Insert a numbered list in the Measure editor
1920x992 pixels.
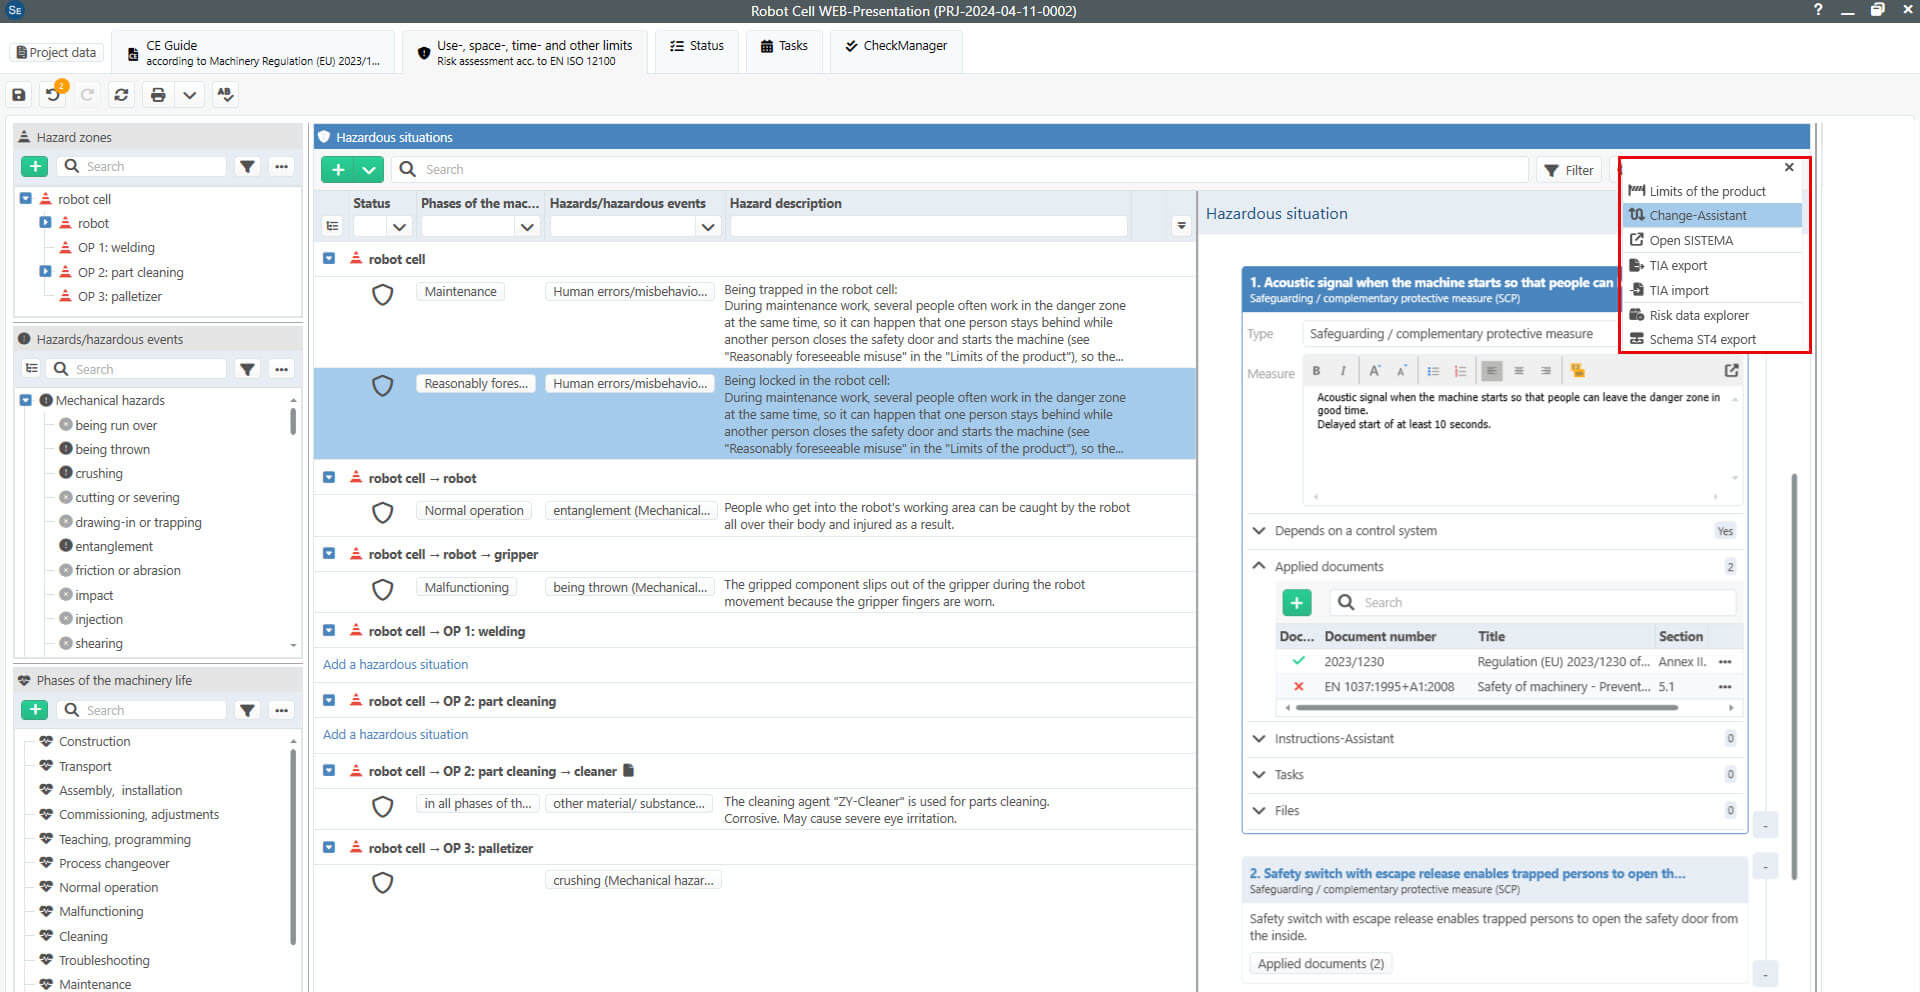(x=1460, y=371)
